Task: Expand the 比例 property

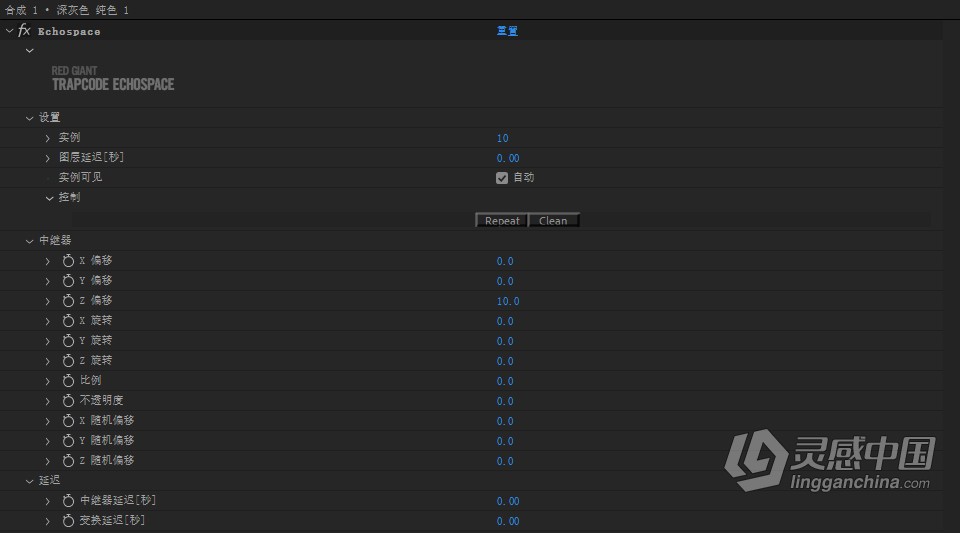Action: pos(48,381)
